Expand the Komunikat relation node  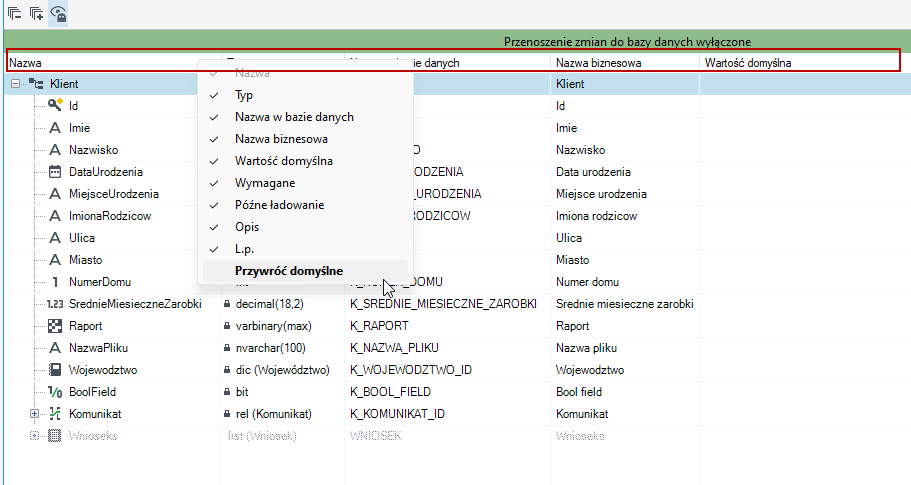(x=34, y=414)
